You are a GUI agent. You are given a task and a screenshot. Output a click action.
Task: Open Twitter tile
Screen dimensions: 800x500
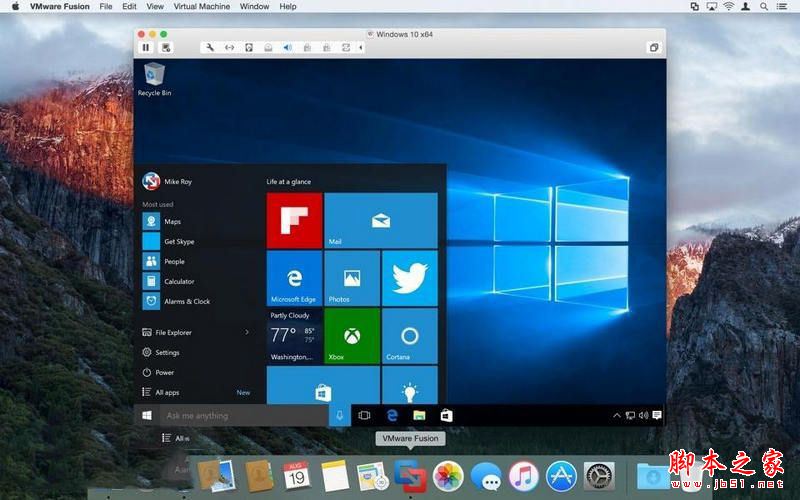click(x=410, y=278)
